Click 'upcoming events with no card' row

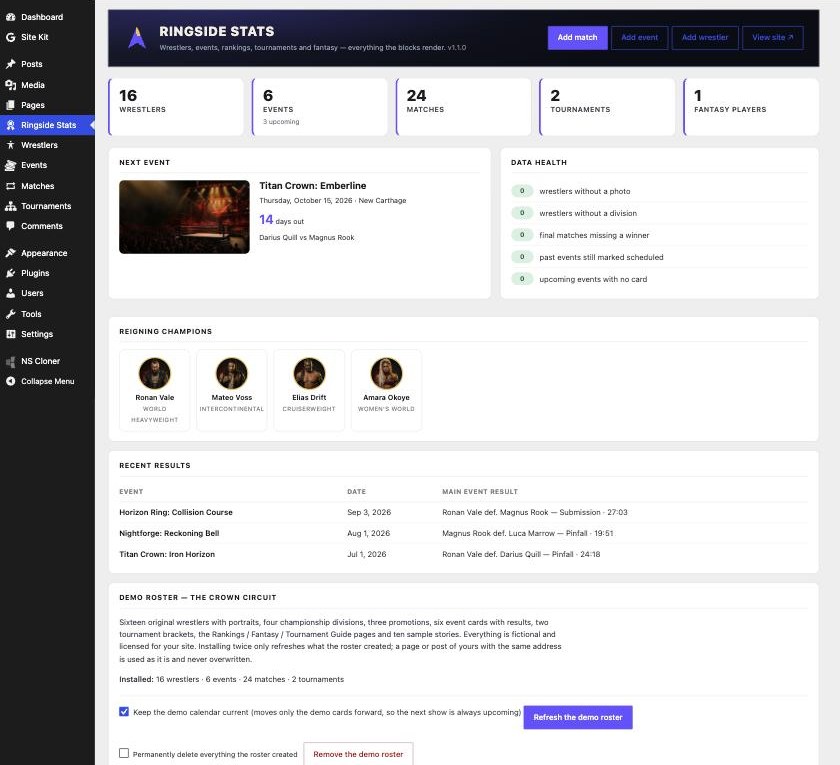[x=659, y=279]
